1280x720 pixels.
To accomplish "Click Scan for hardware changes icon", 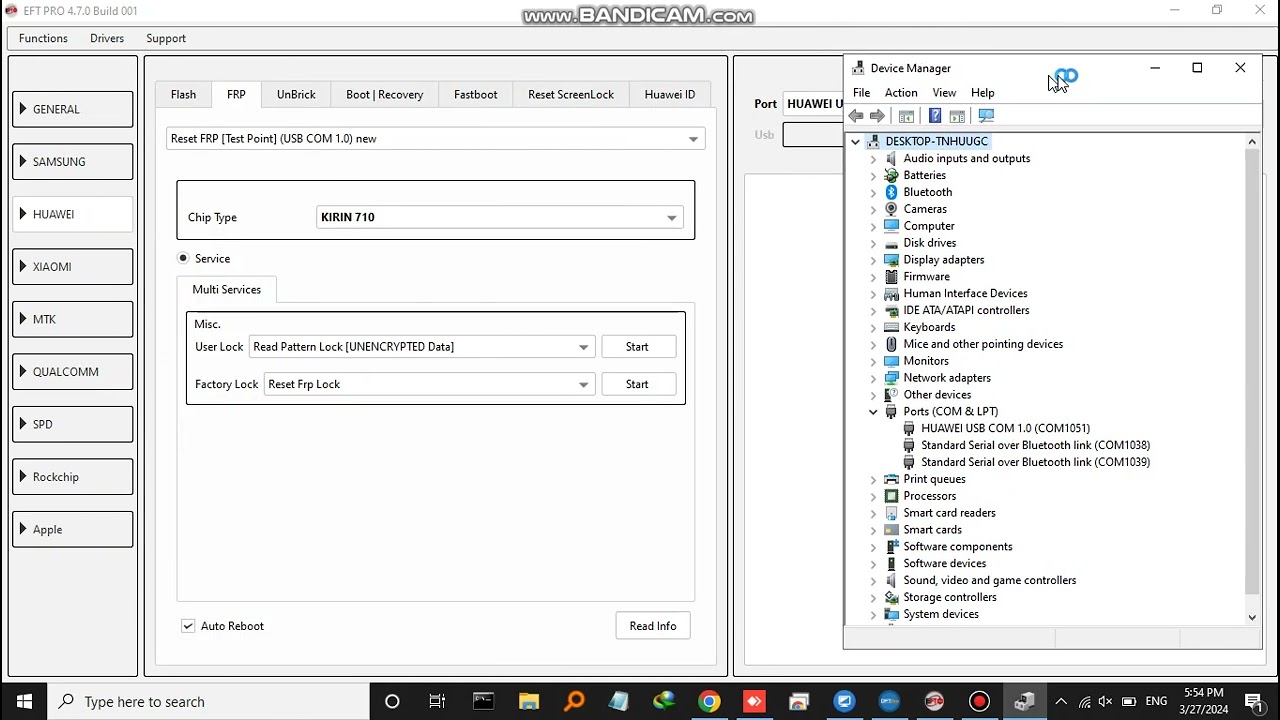I will 986,116.
